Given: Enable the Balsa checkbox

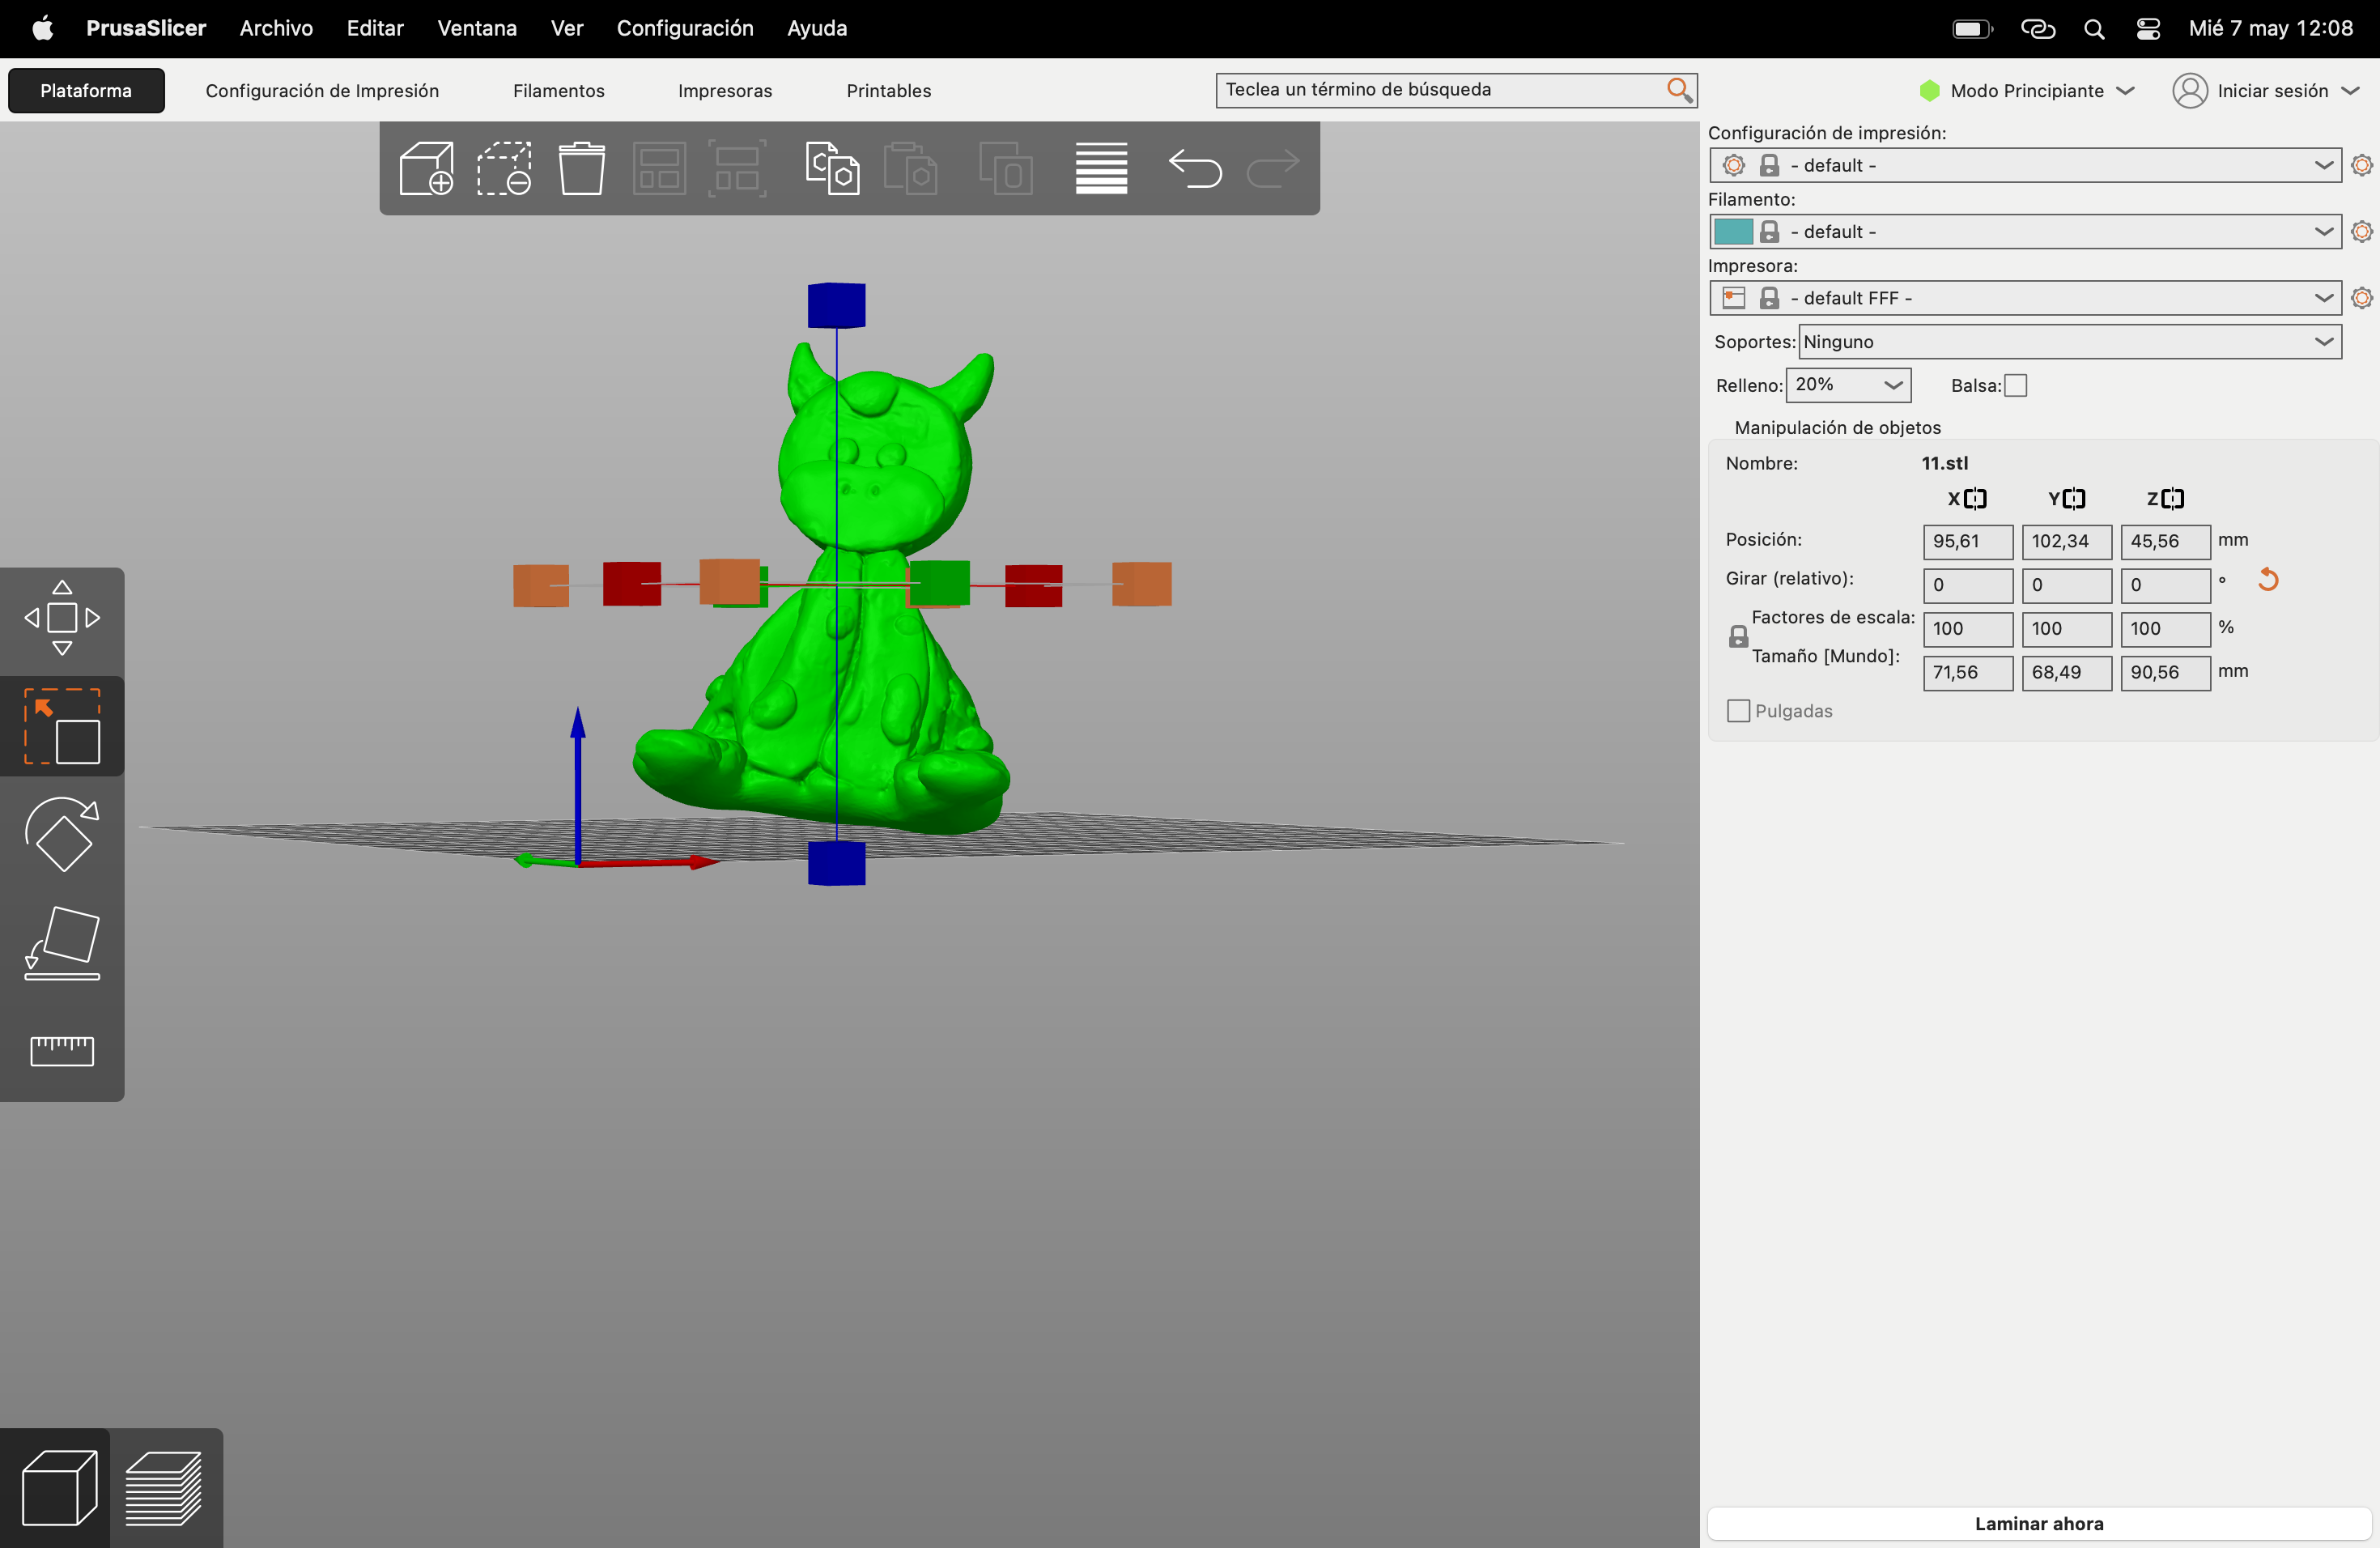Looking at the screenshot, I should tap(2016, 386).
